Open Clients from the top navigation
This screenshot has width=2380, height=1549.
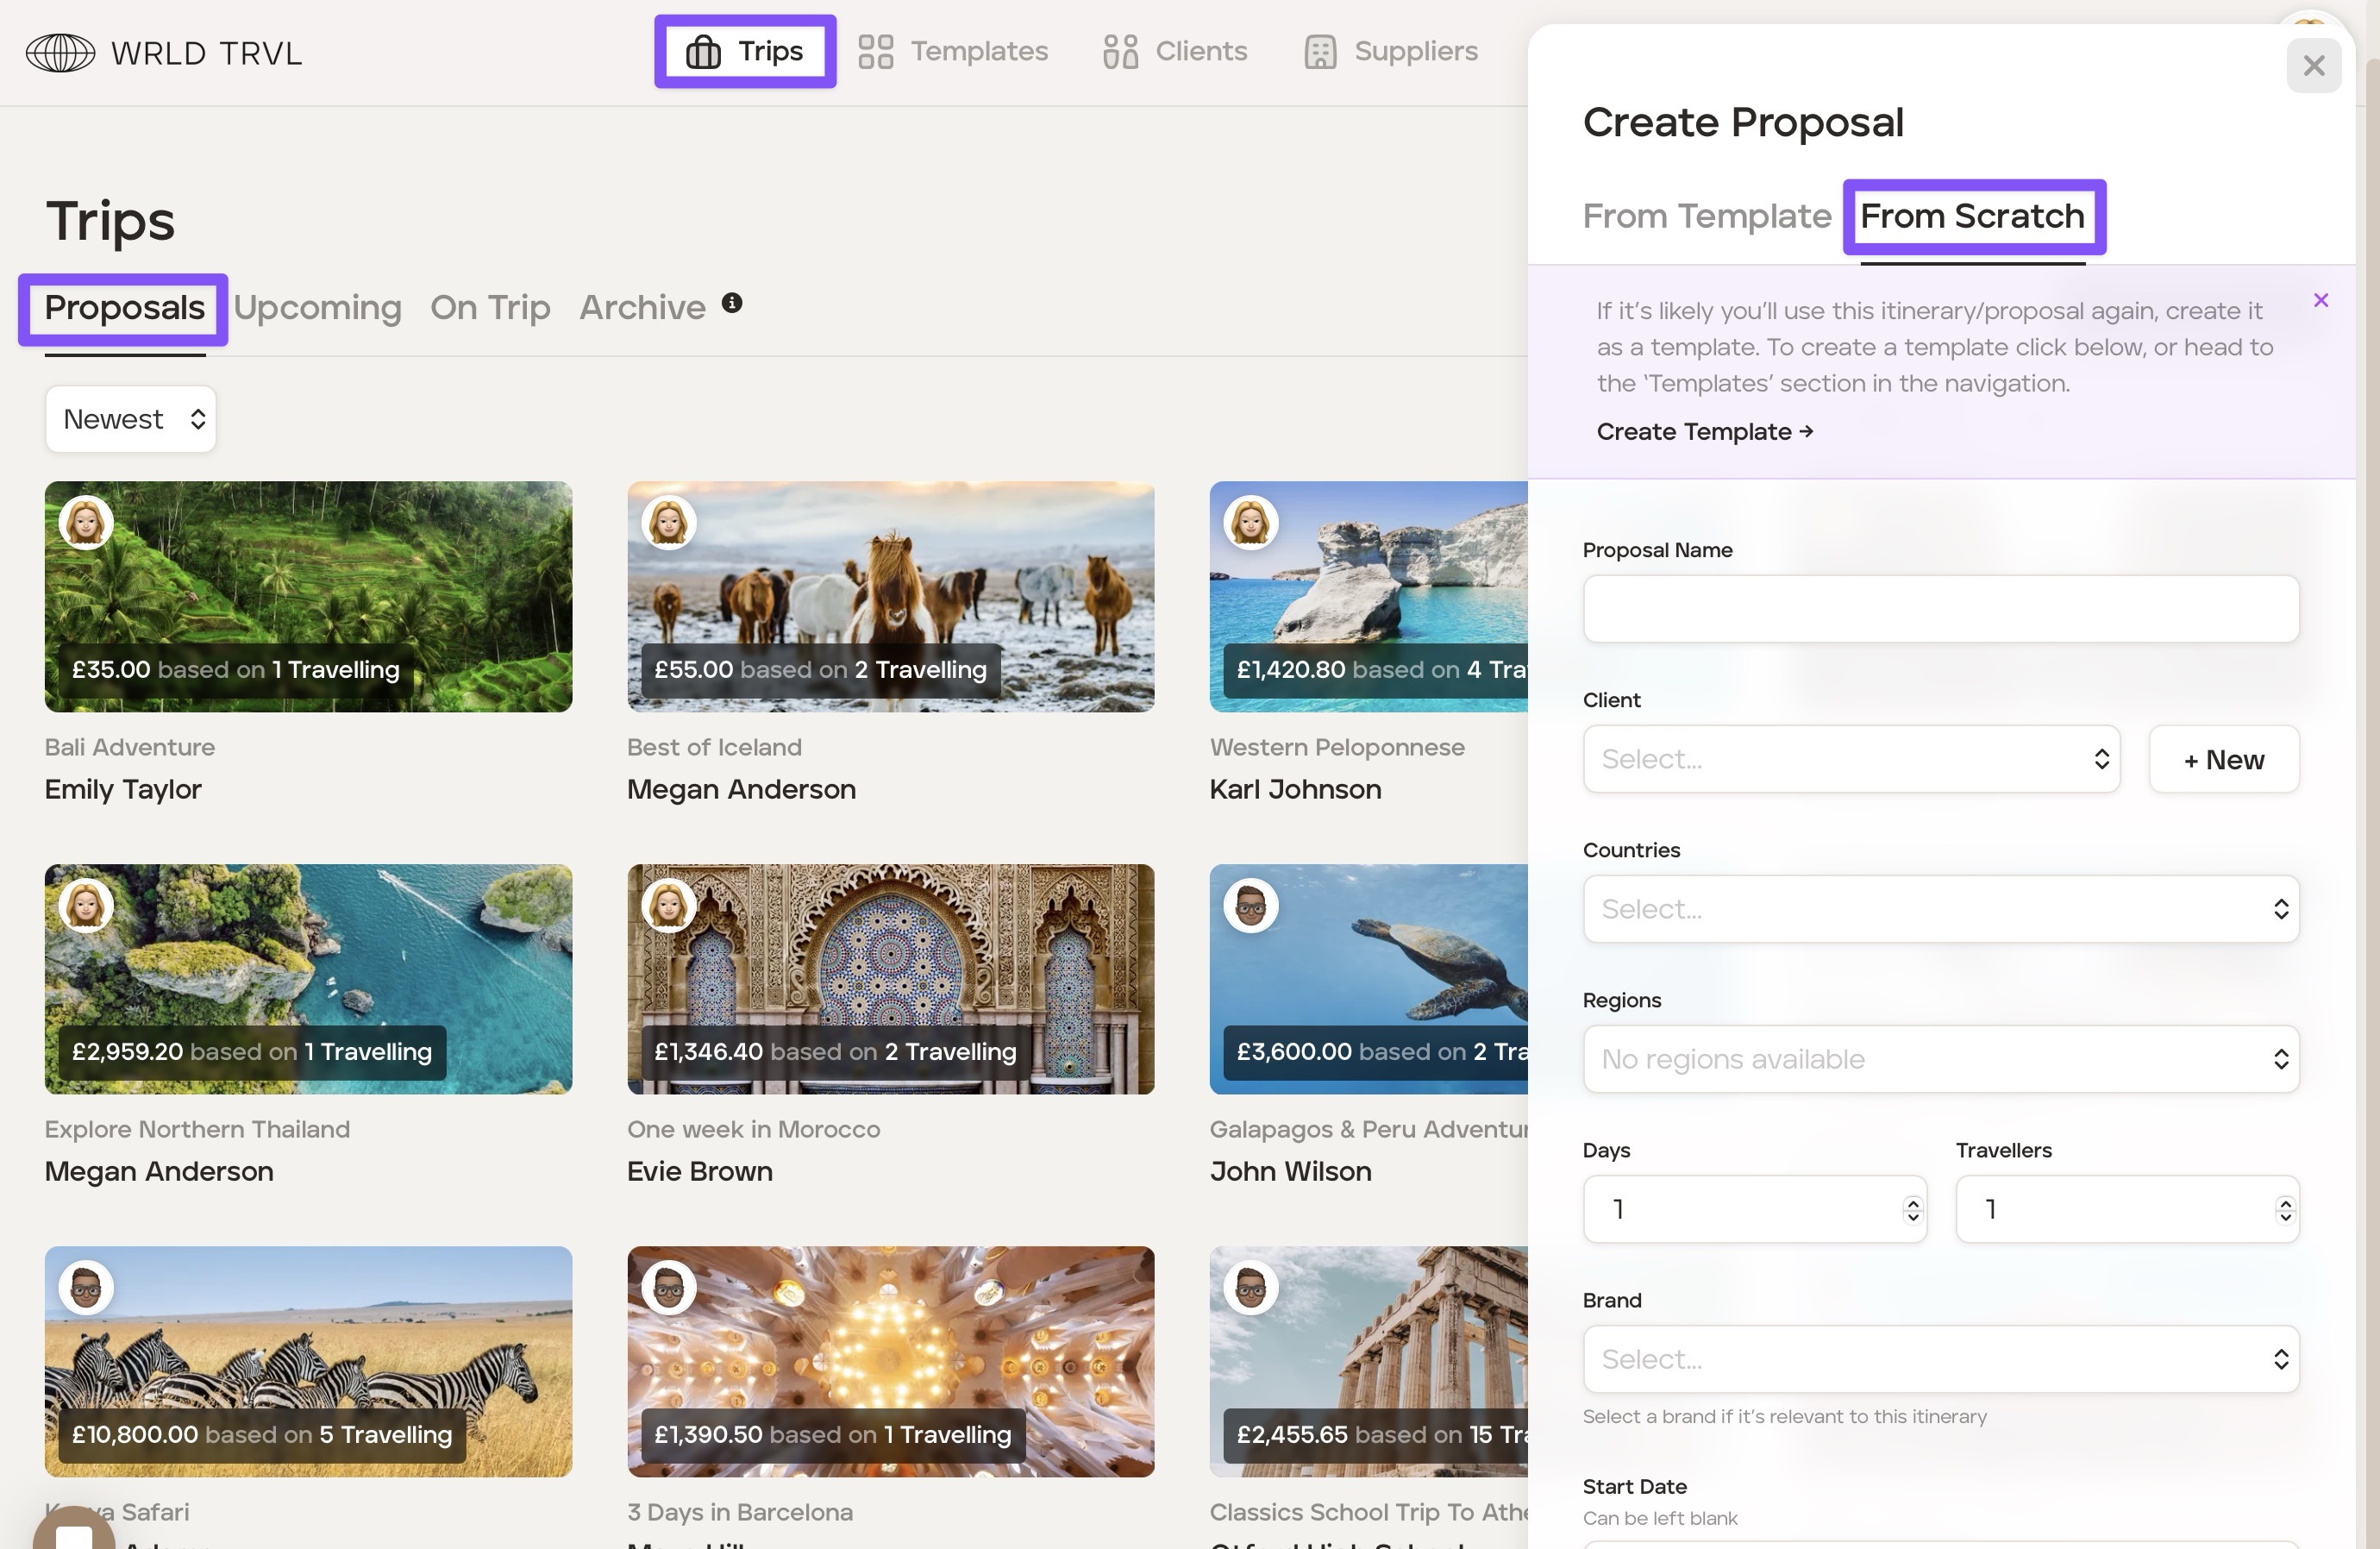pos(1175,51)
